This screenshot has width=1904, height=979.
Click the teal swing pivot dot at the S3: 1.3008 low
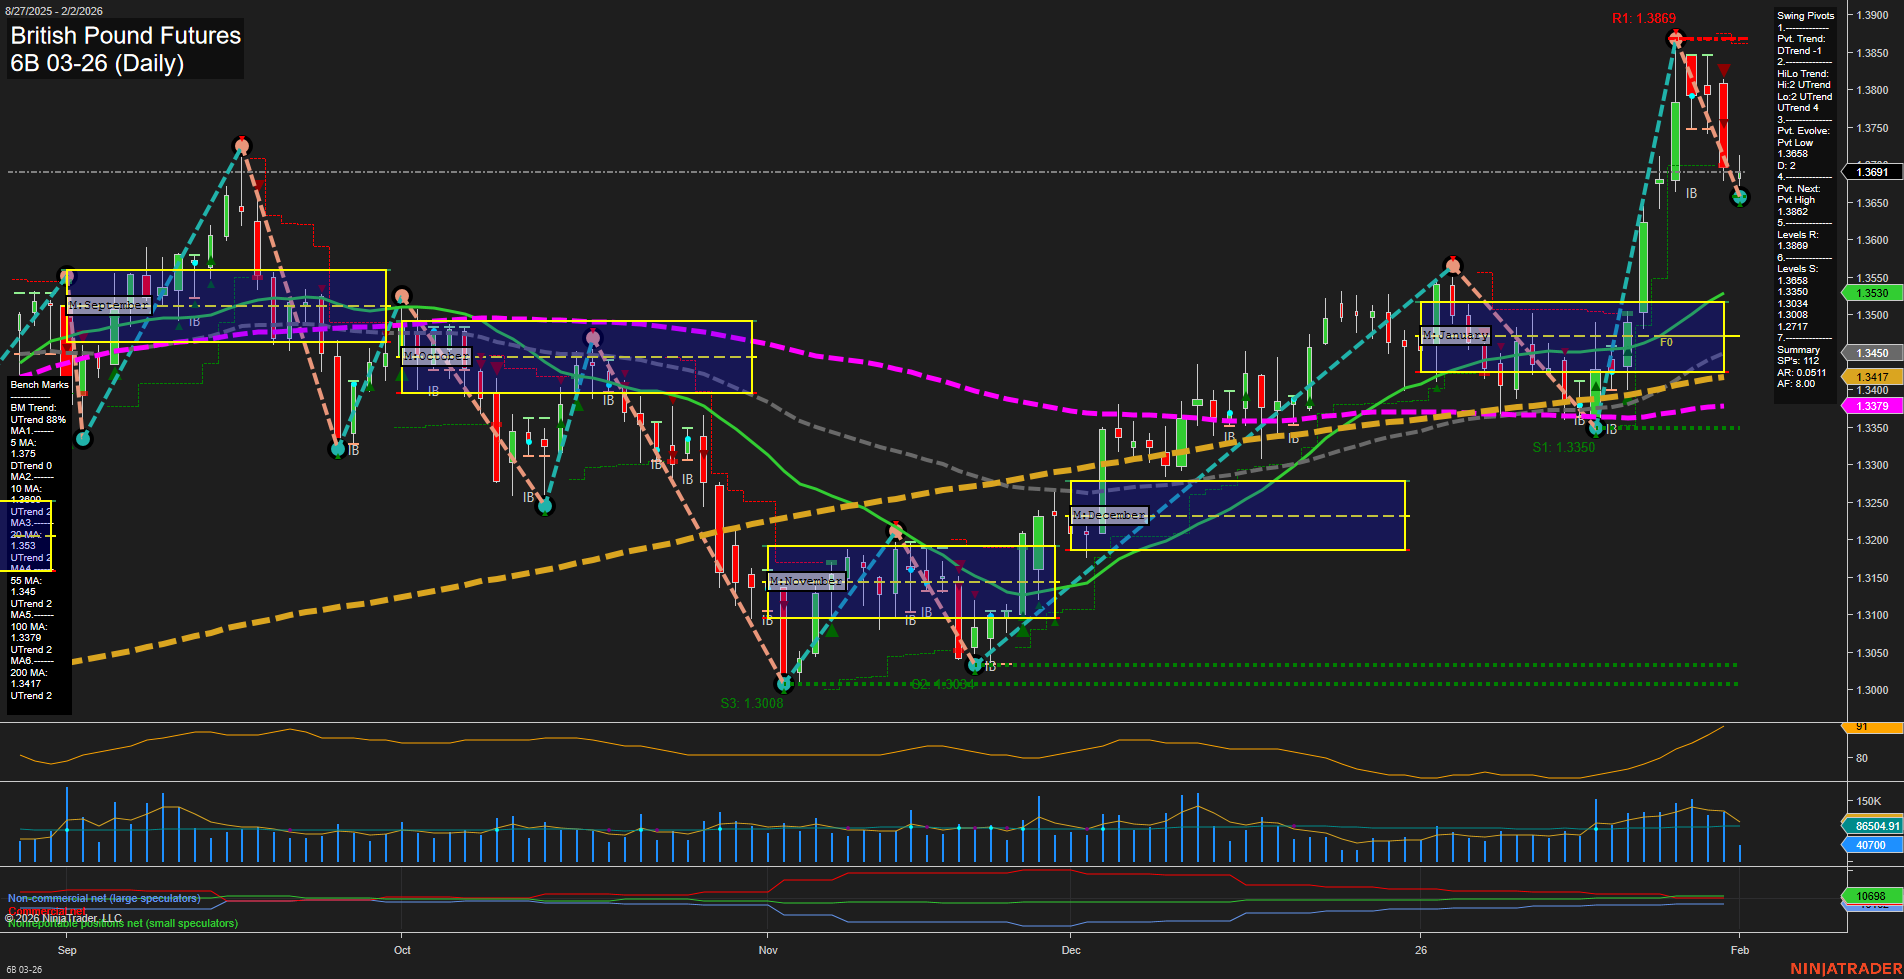pos(785,684)
